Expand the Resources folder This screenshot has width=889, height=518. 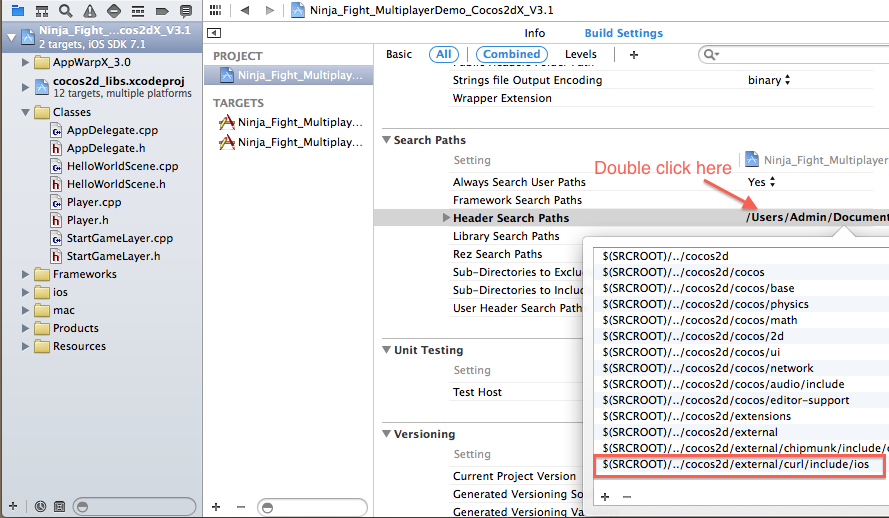point(25,346)
